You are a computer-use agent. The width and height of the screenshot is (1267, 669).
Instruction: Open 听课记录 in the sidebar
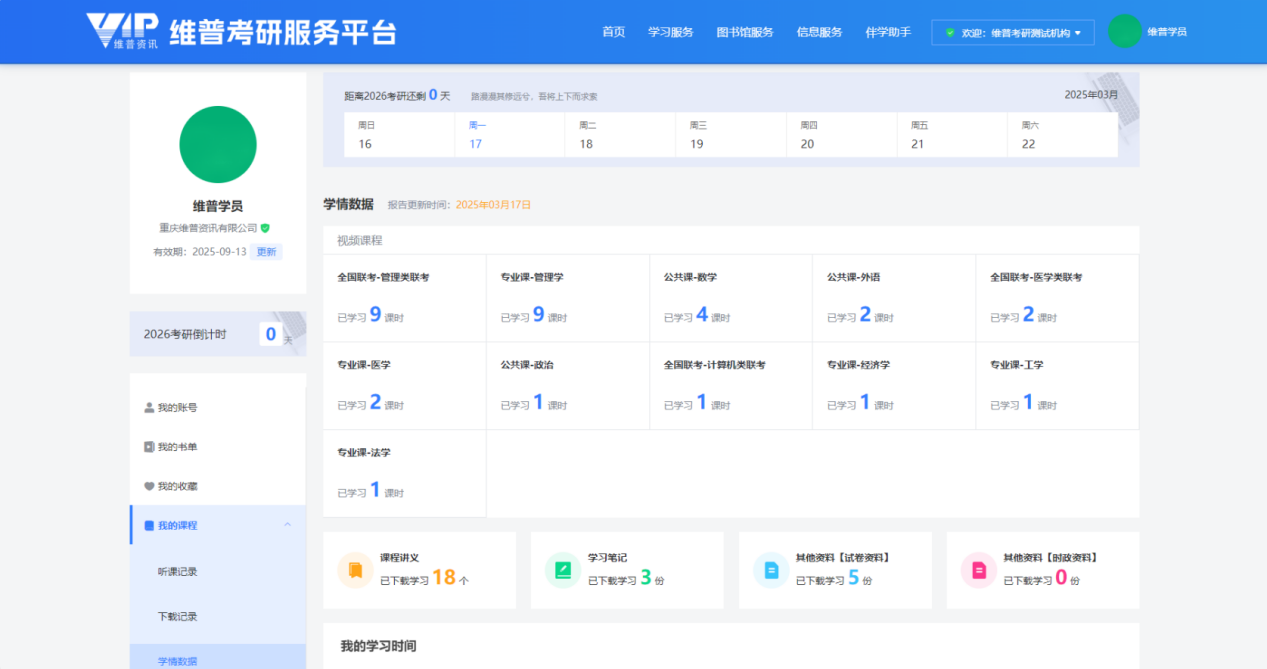[178, 572]
